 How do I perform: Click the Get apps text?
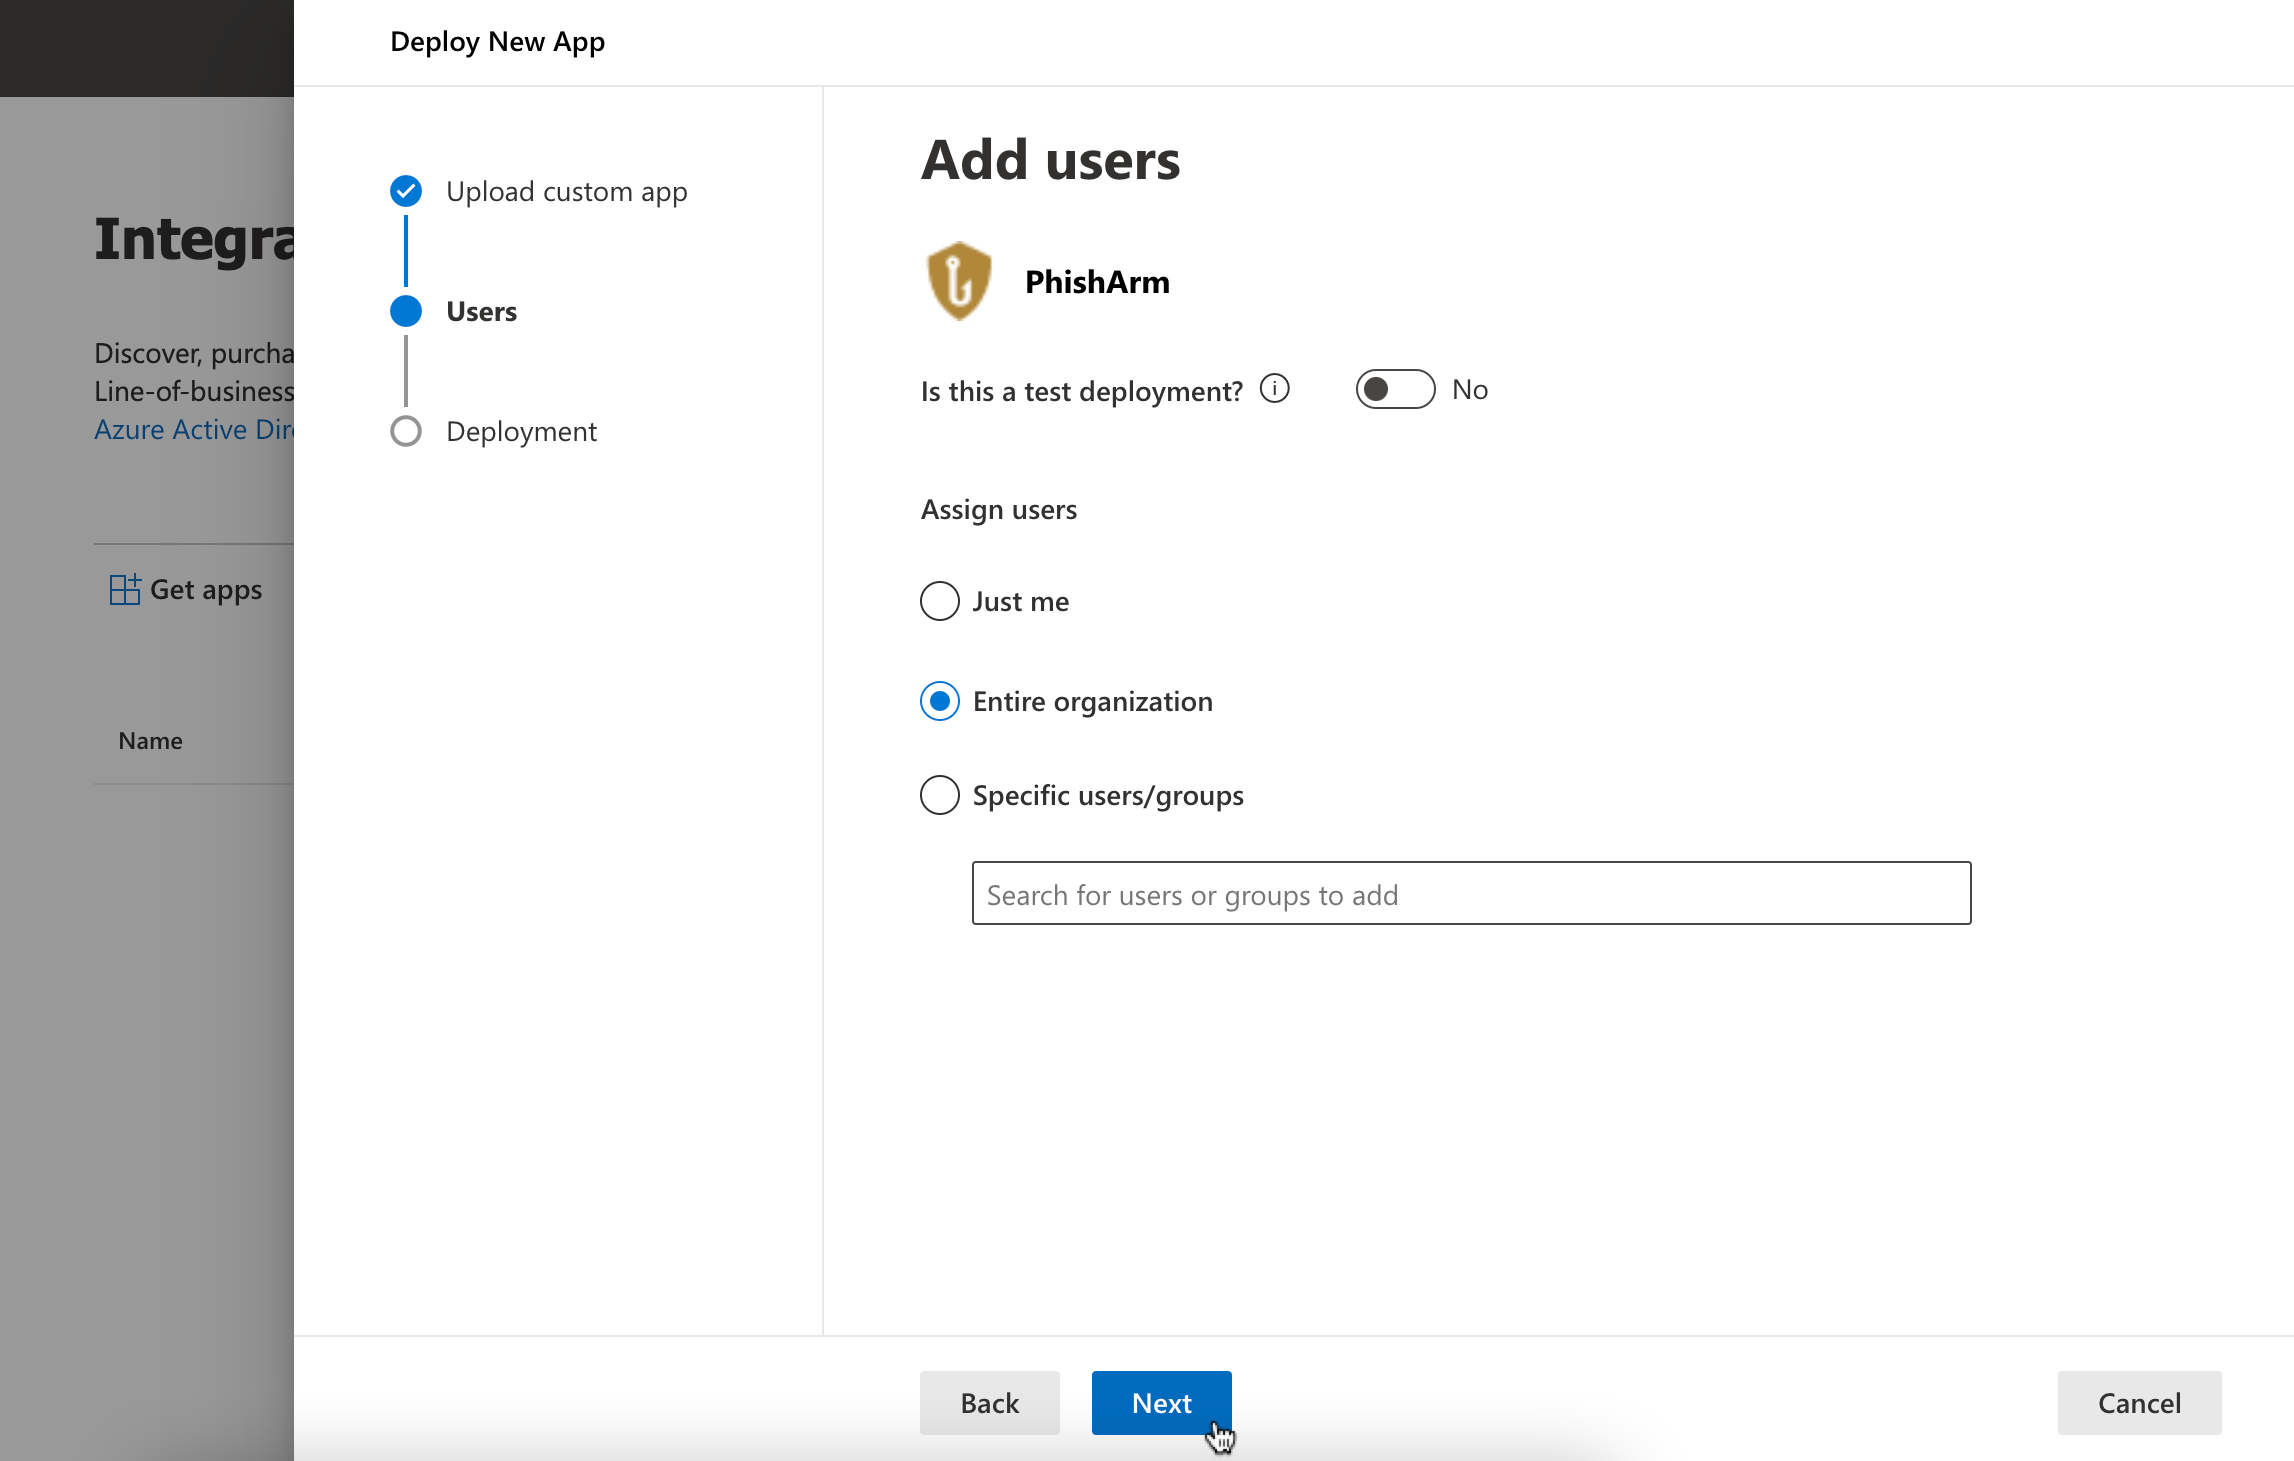click(206, 589)
